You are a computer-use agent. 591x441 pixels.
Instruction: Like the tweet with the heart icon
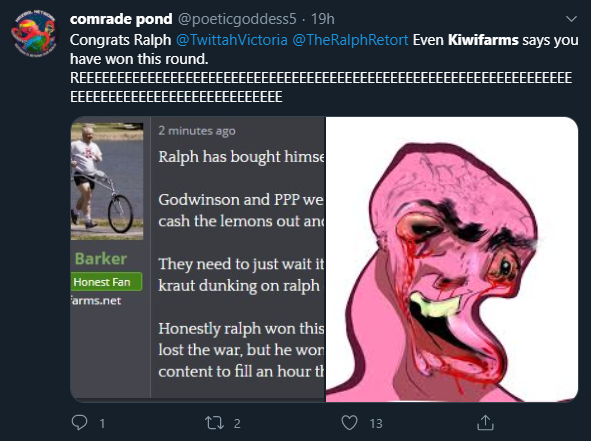point(349,423)
